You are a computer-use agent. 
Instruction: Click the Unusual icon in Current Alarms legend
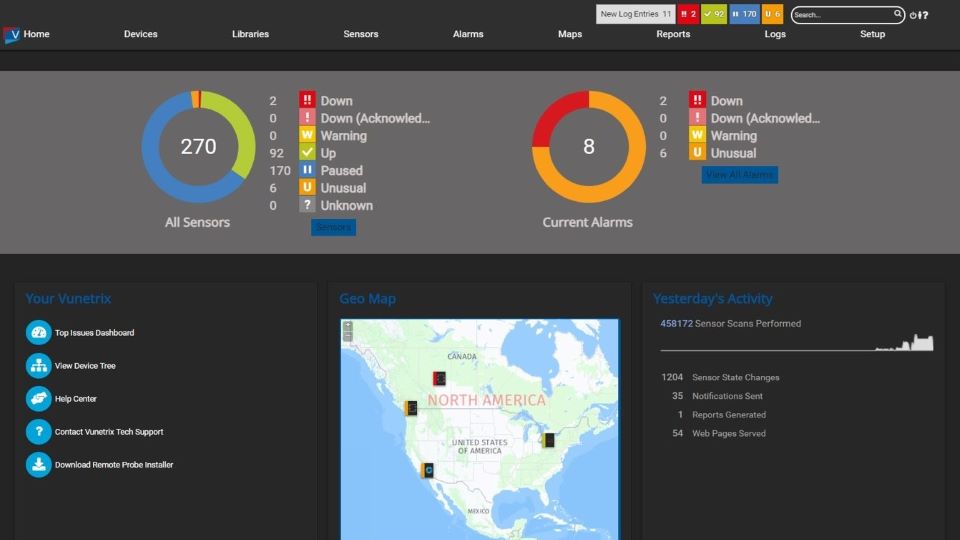(x=697, y=152)
